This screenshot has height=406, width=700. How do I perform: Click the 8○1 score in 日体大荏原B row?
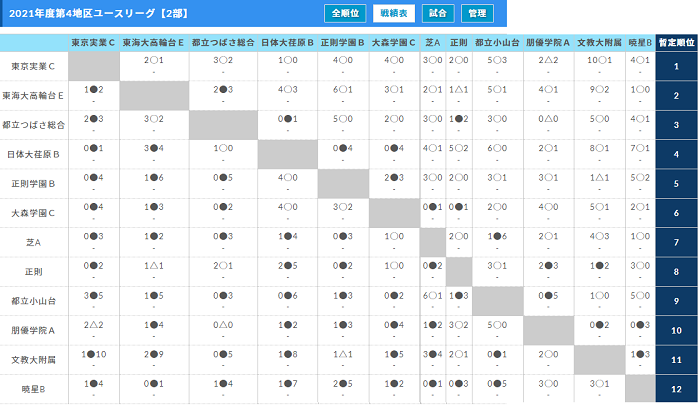pyautogui.click(x=599, y=148)
